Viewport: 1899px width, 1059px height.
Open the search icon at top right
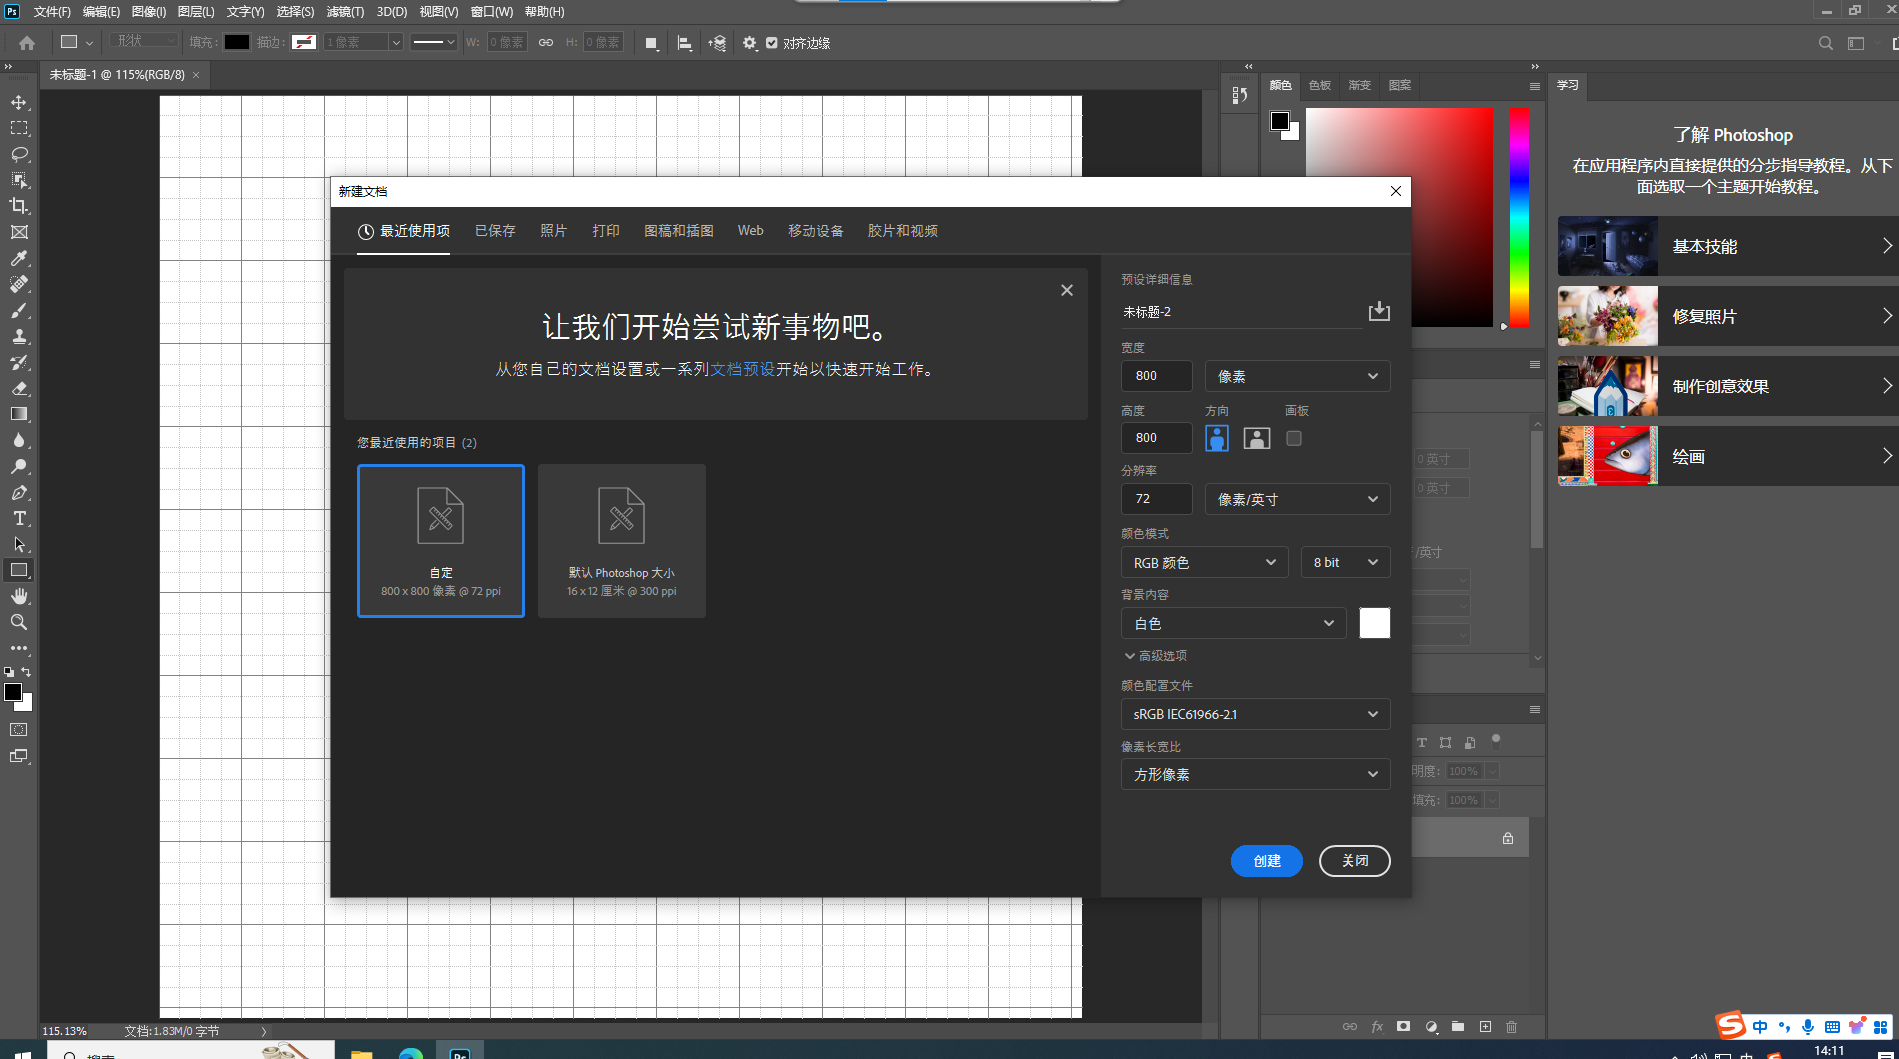[1825, 43]
